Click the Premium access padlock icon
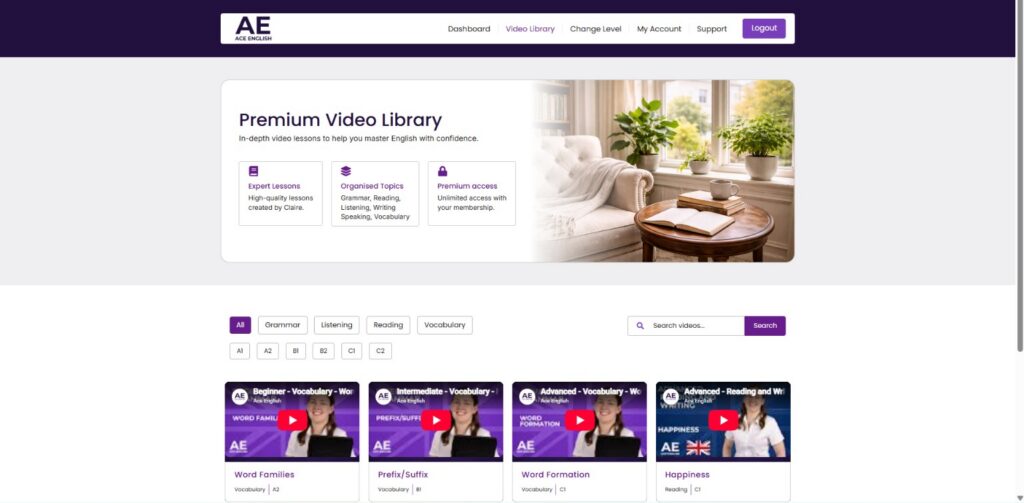This screenshot has width=1024, height=503. click(x=442, y=171)
